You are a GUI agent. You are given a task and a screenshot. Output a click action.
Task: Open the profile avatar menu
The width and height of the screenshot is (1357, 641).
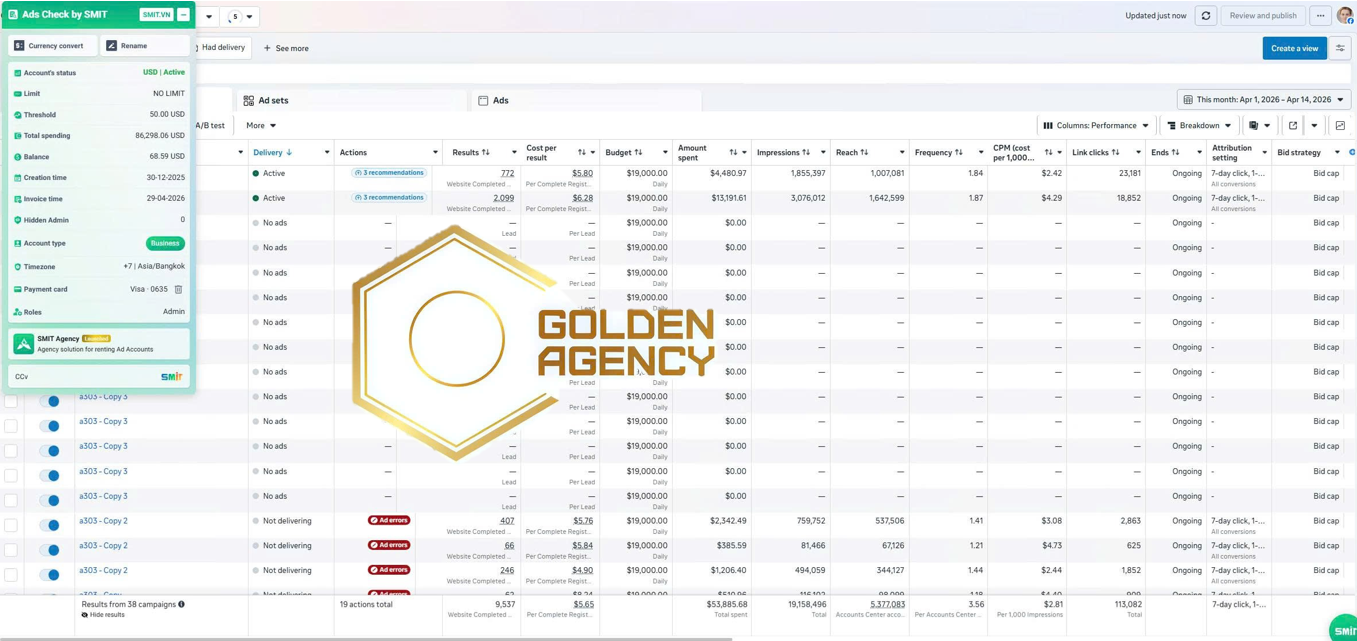pos(1345,16)
